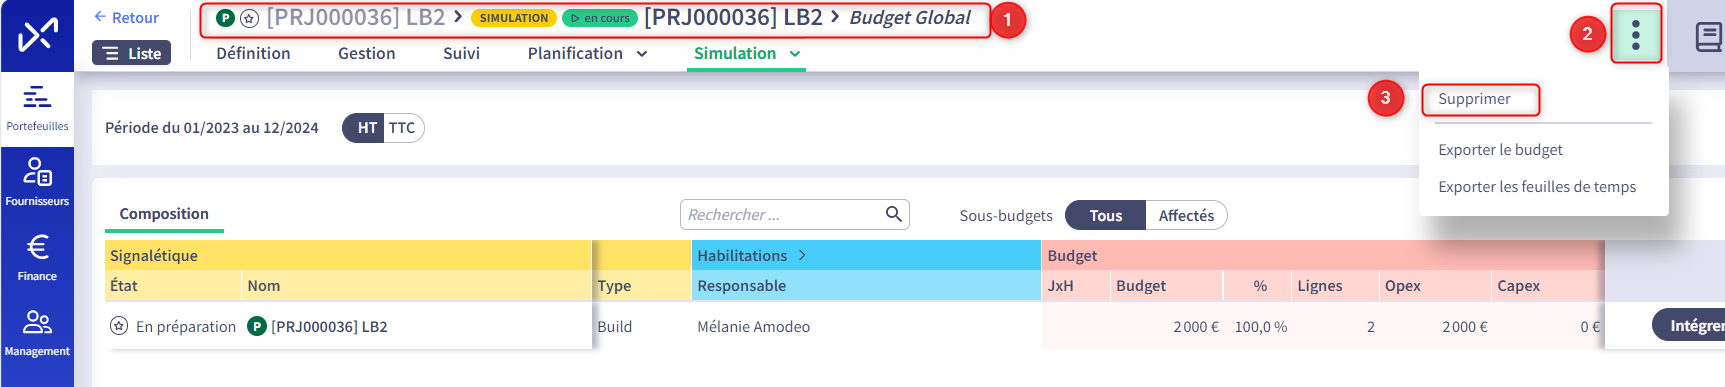This screenshot has height=387, width=1725.
Task: Select Supprimer in the menu
Action: (x=1474, y=99)
